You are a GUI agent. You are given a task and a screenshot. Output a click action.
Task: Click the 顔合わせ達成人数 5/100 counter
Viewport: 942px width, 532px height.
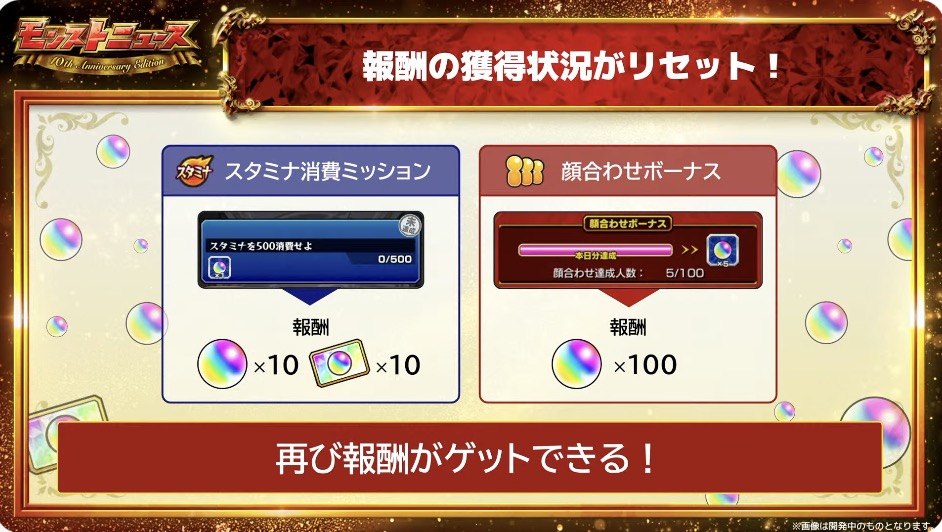tap(628, 273)
